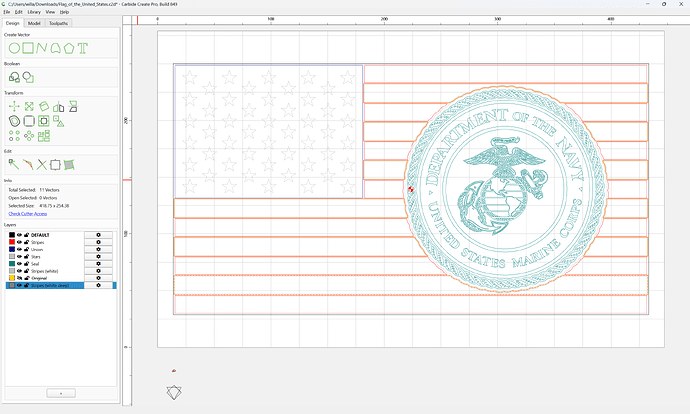
Task: Toggle visibility of the Union layer
Action: coord(19,249)
